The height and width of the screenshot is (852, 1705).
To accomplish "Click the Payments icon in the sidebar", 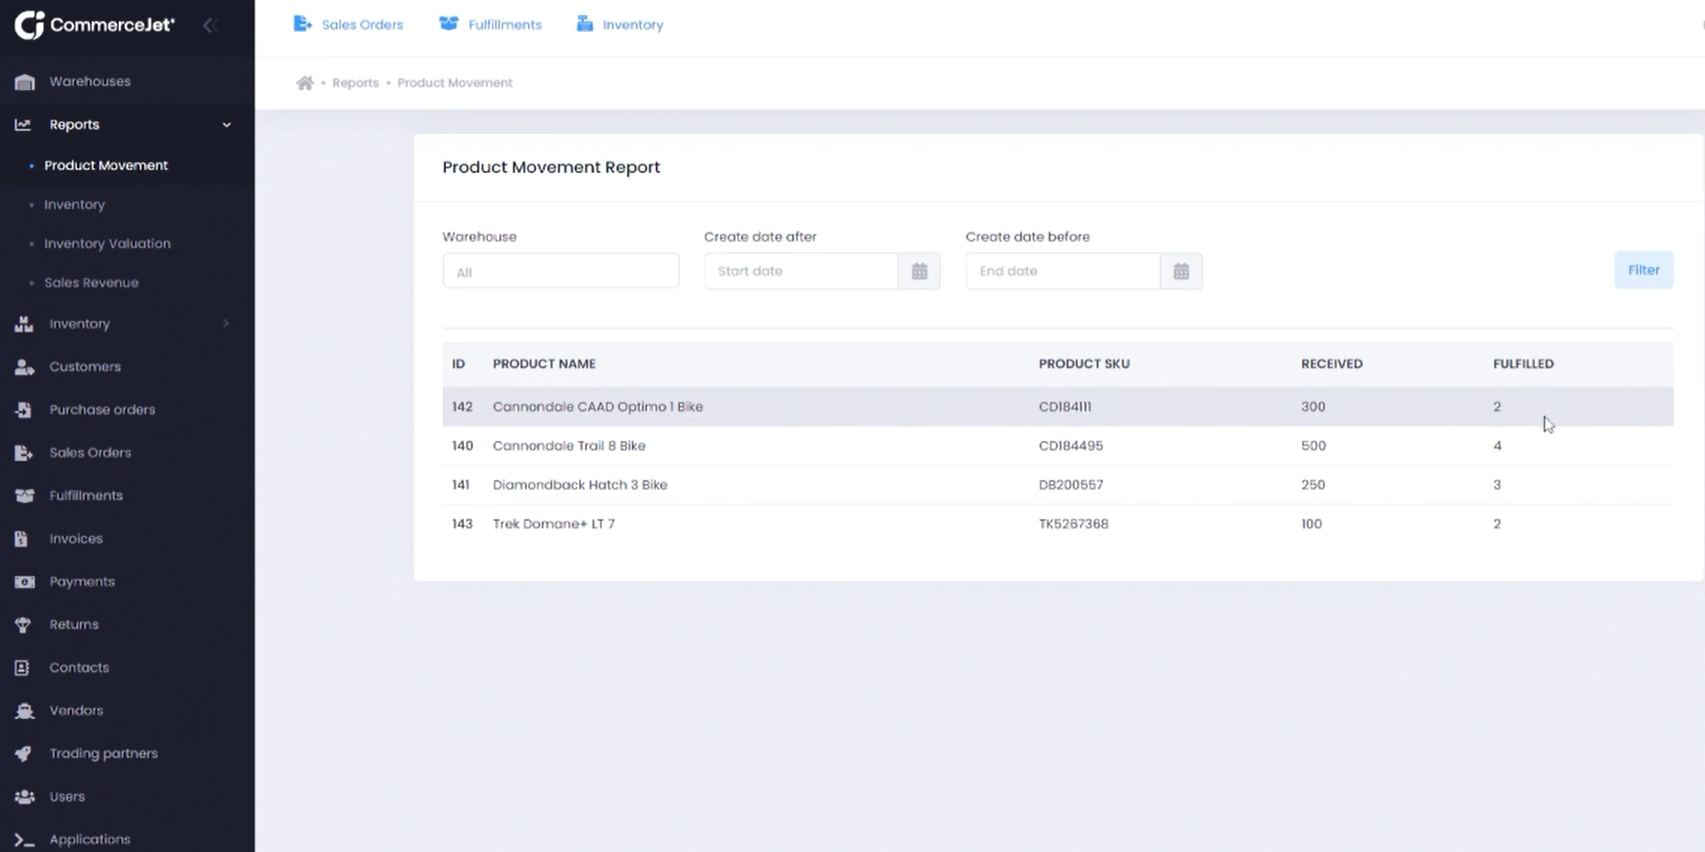I will point(24,582).
